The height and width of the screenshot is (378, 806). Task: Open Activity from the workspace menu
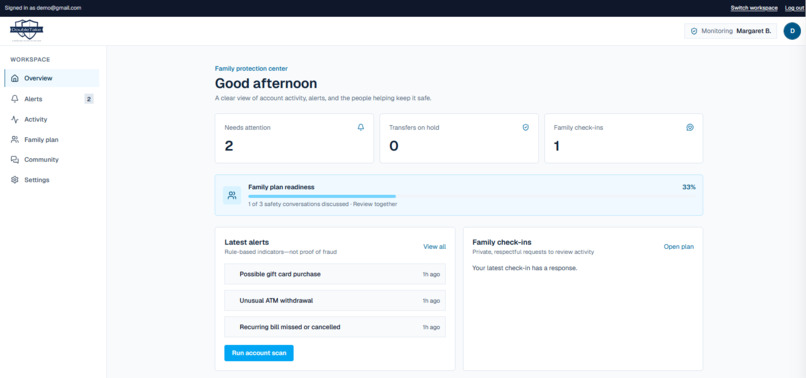coord(51,119)
